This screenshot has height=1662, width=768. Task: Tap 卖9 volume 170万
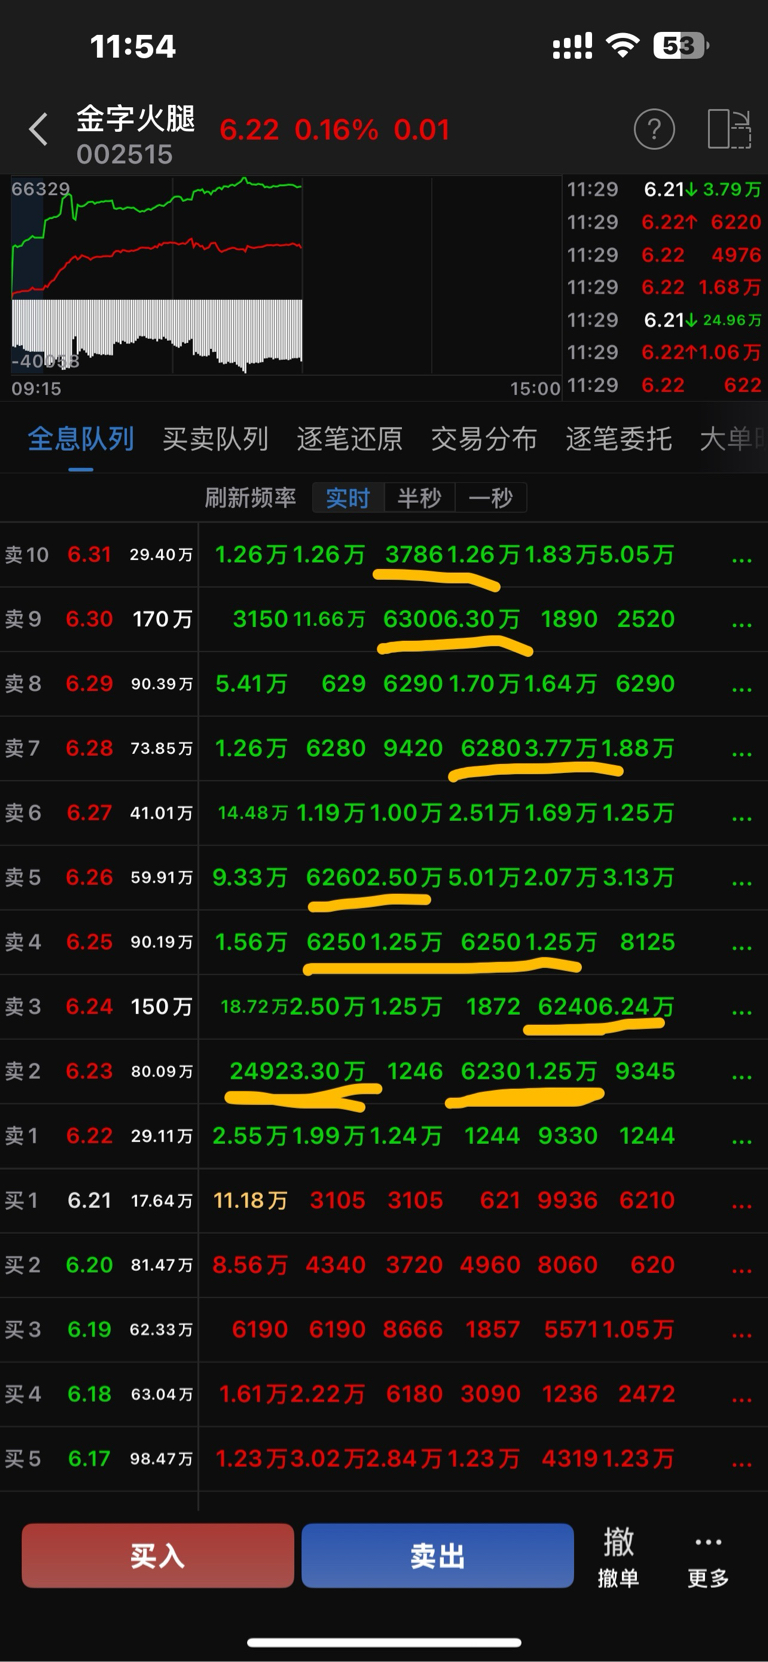click(x=161, y=619)
